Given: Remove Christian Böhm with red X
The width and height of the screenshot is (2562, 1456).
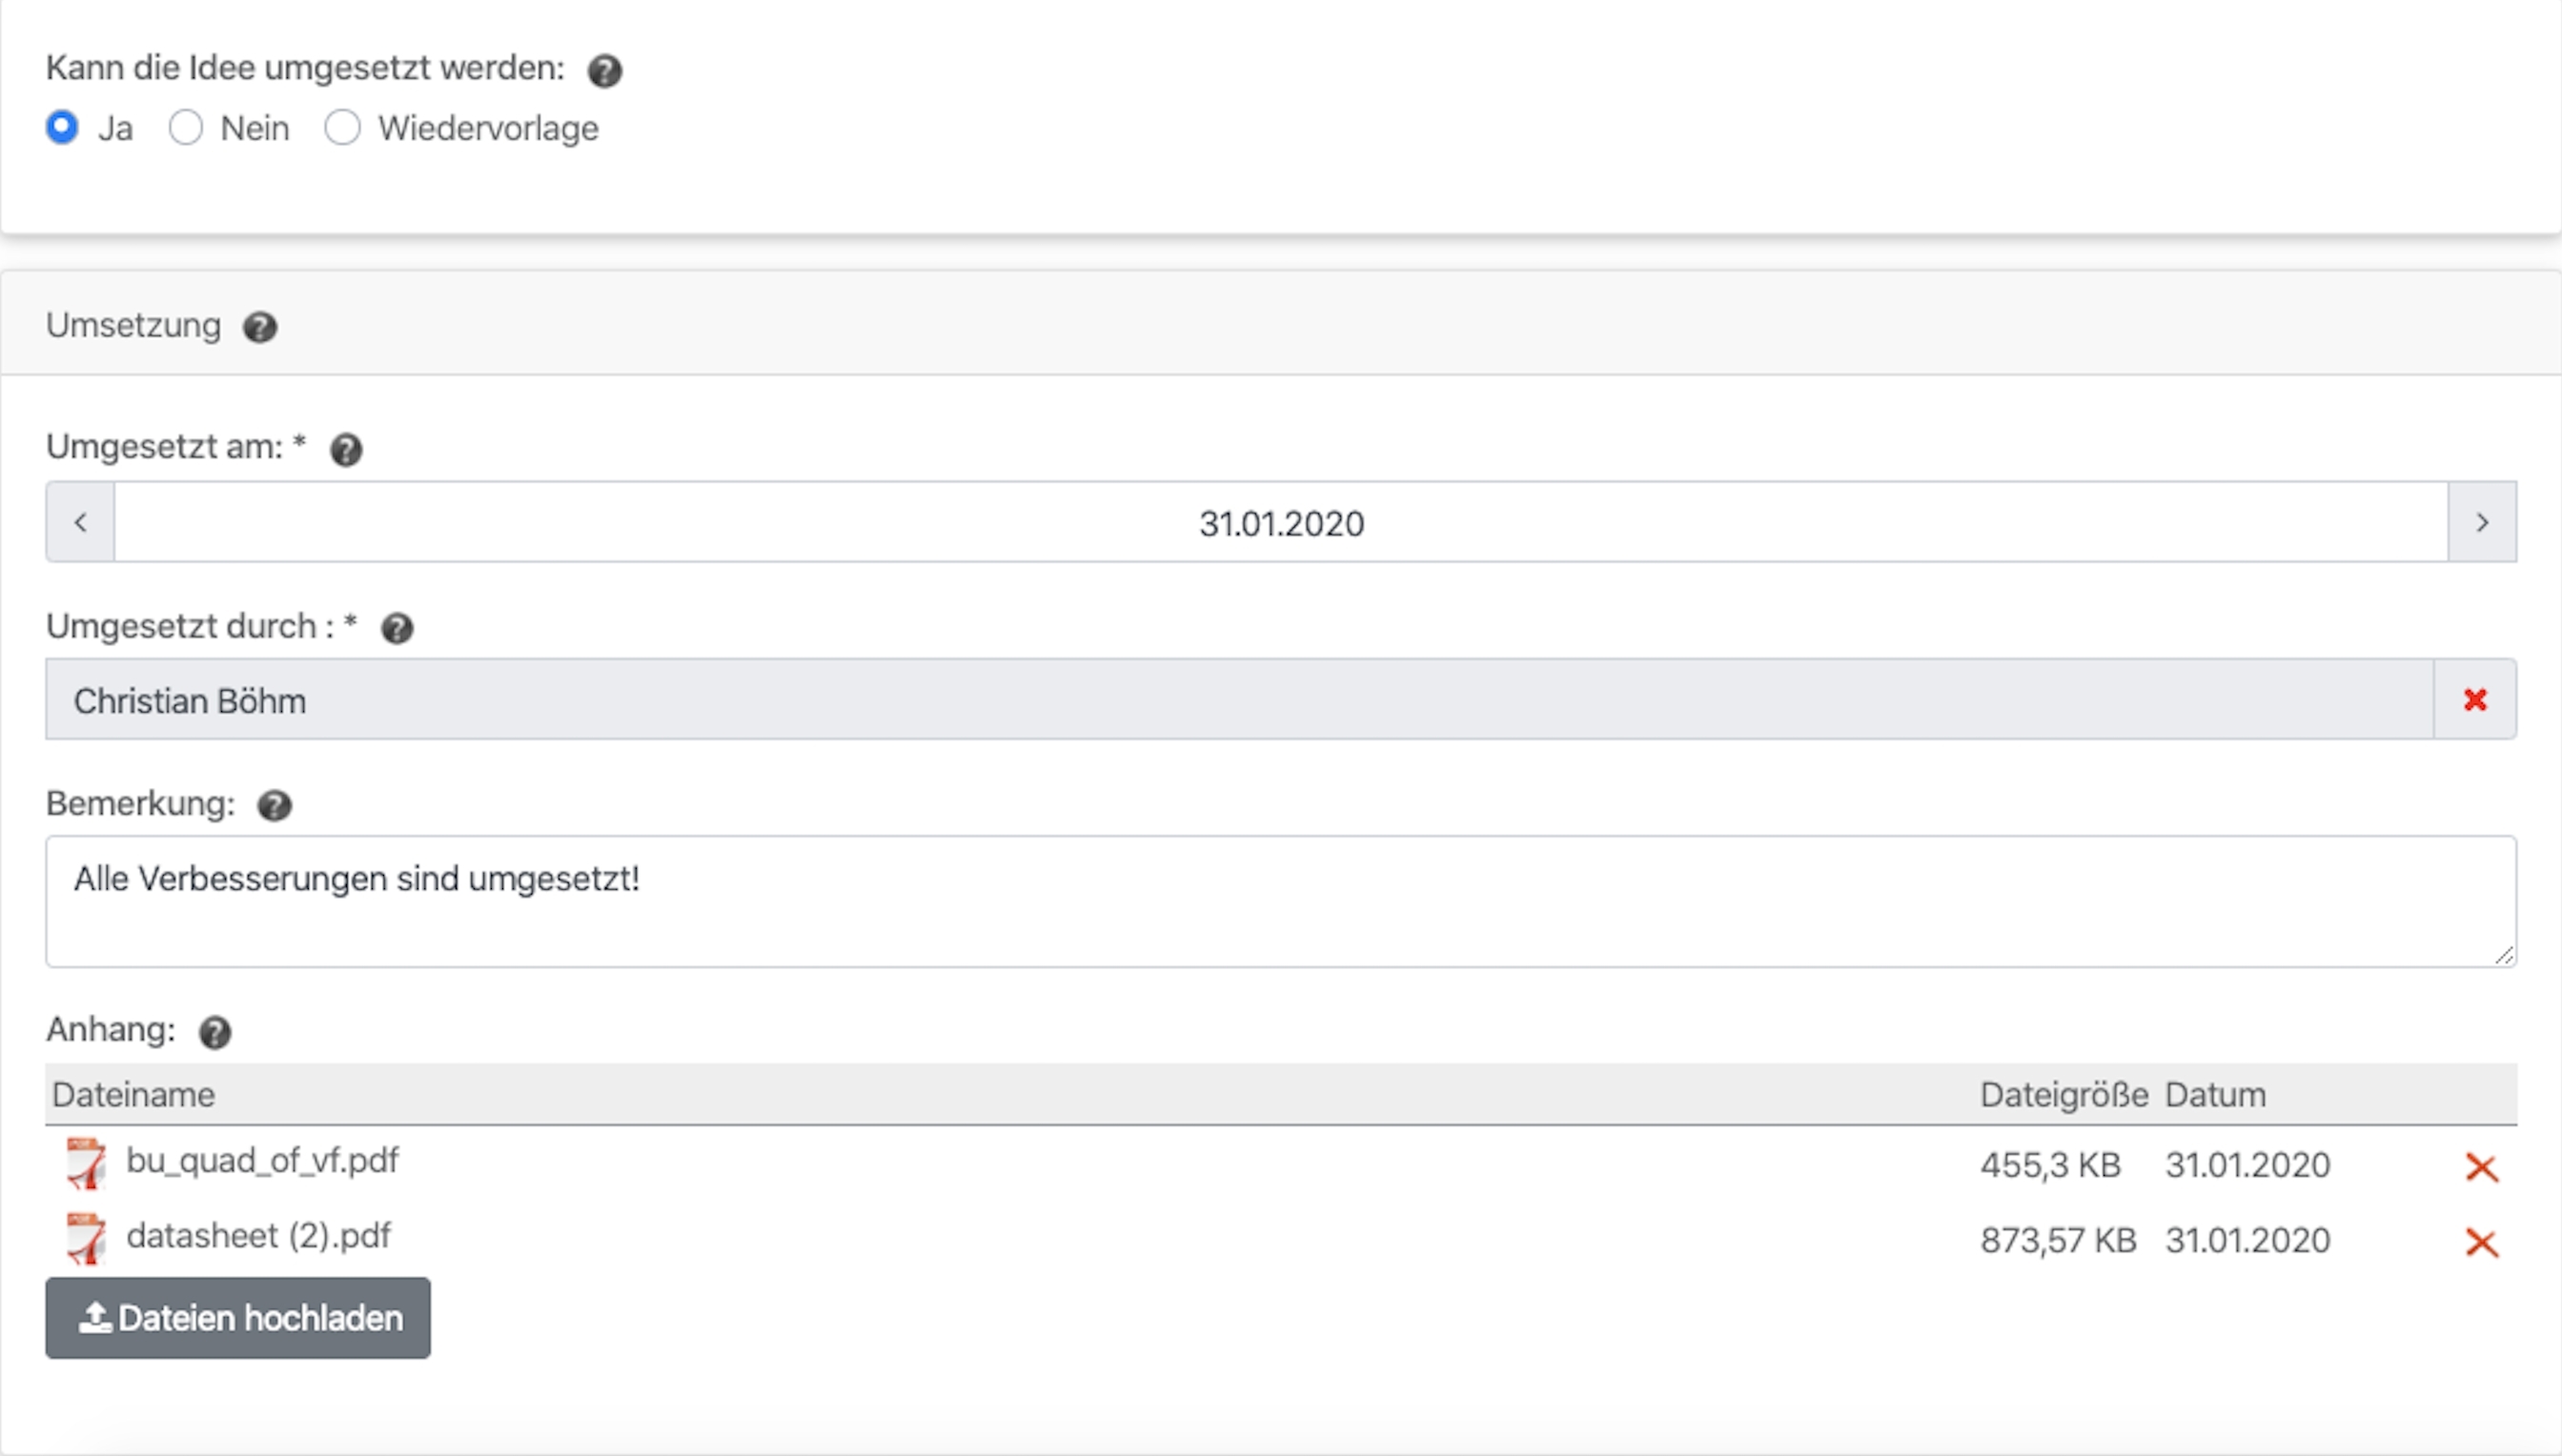Looking at the screenshot, I should [x=2475, y=700].
